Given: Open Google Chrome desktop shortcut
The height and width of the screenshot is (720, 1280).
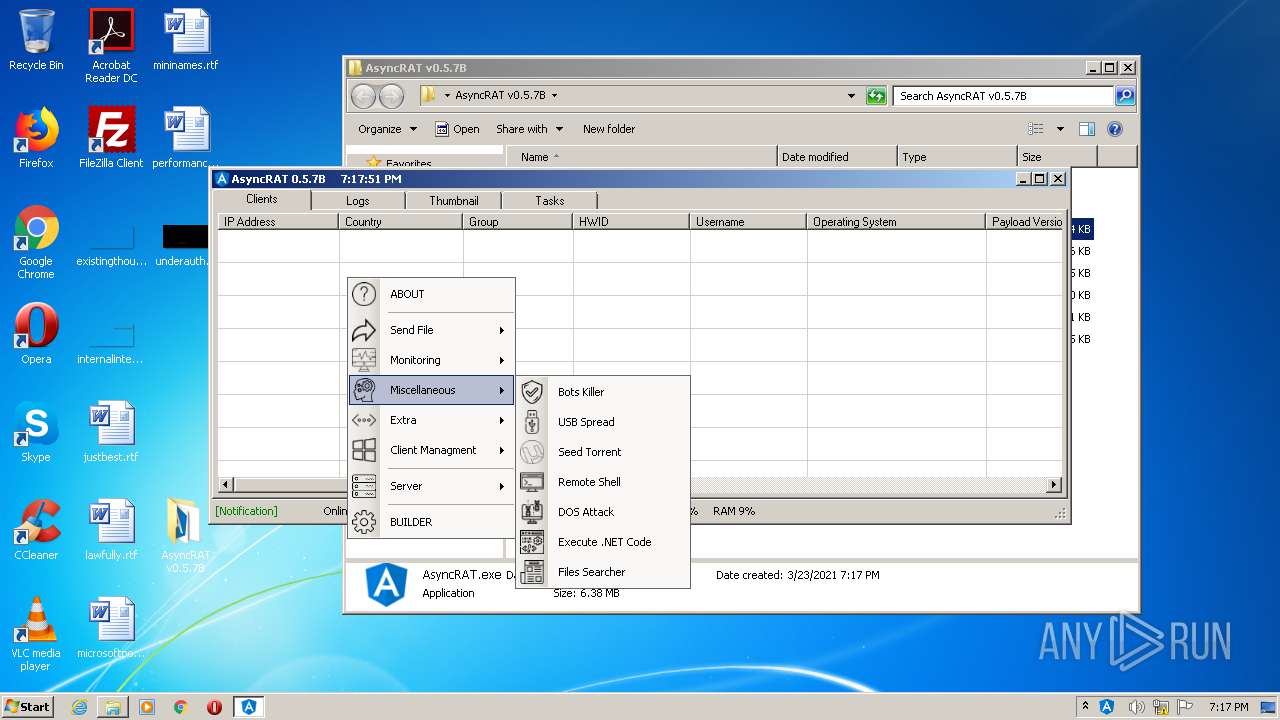Looking at the screenshot, I should (x=36, y=243).
